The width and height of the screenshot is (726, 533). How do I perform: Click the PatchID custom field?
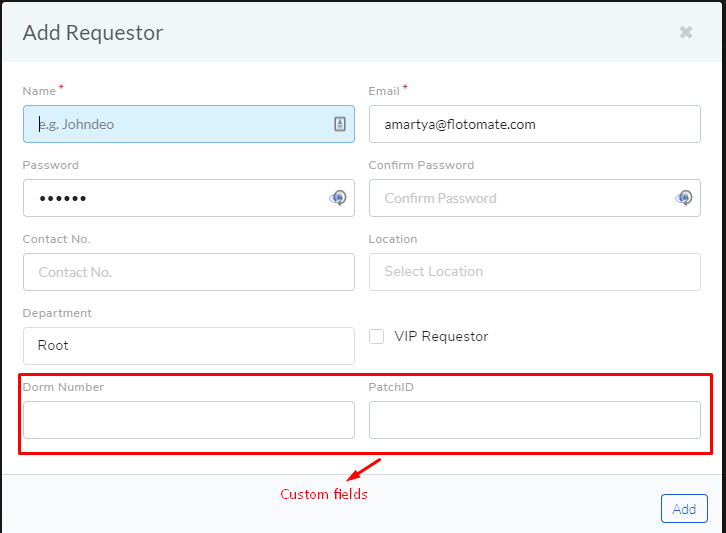[535, 420]
